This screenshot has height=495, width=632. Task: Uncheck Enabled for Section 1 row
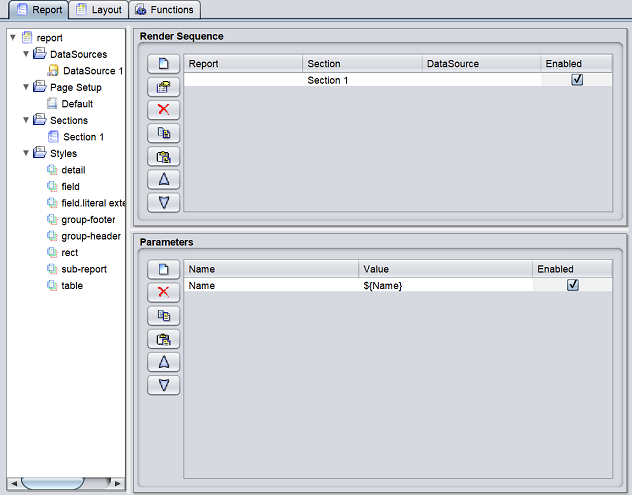tap(577, 80)
